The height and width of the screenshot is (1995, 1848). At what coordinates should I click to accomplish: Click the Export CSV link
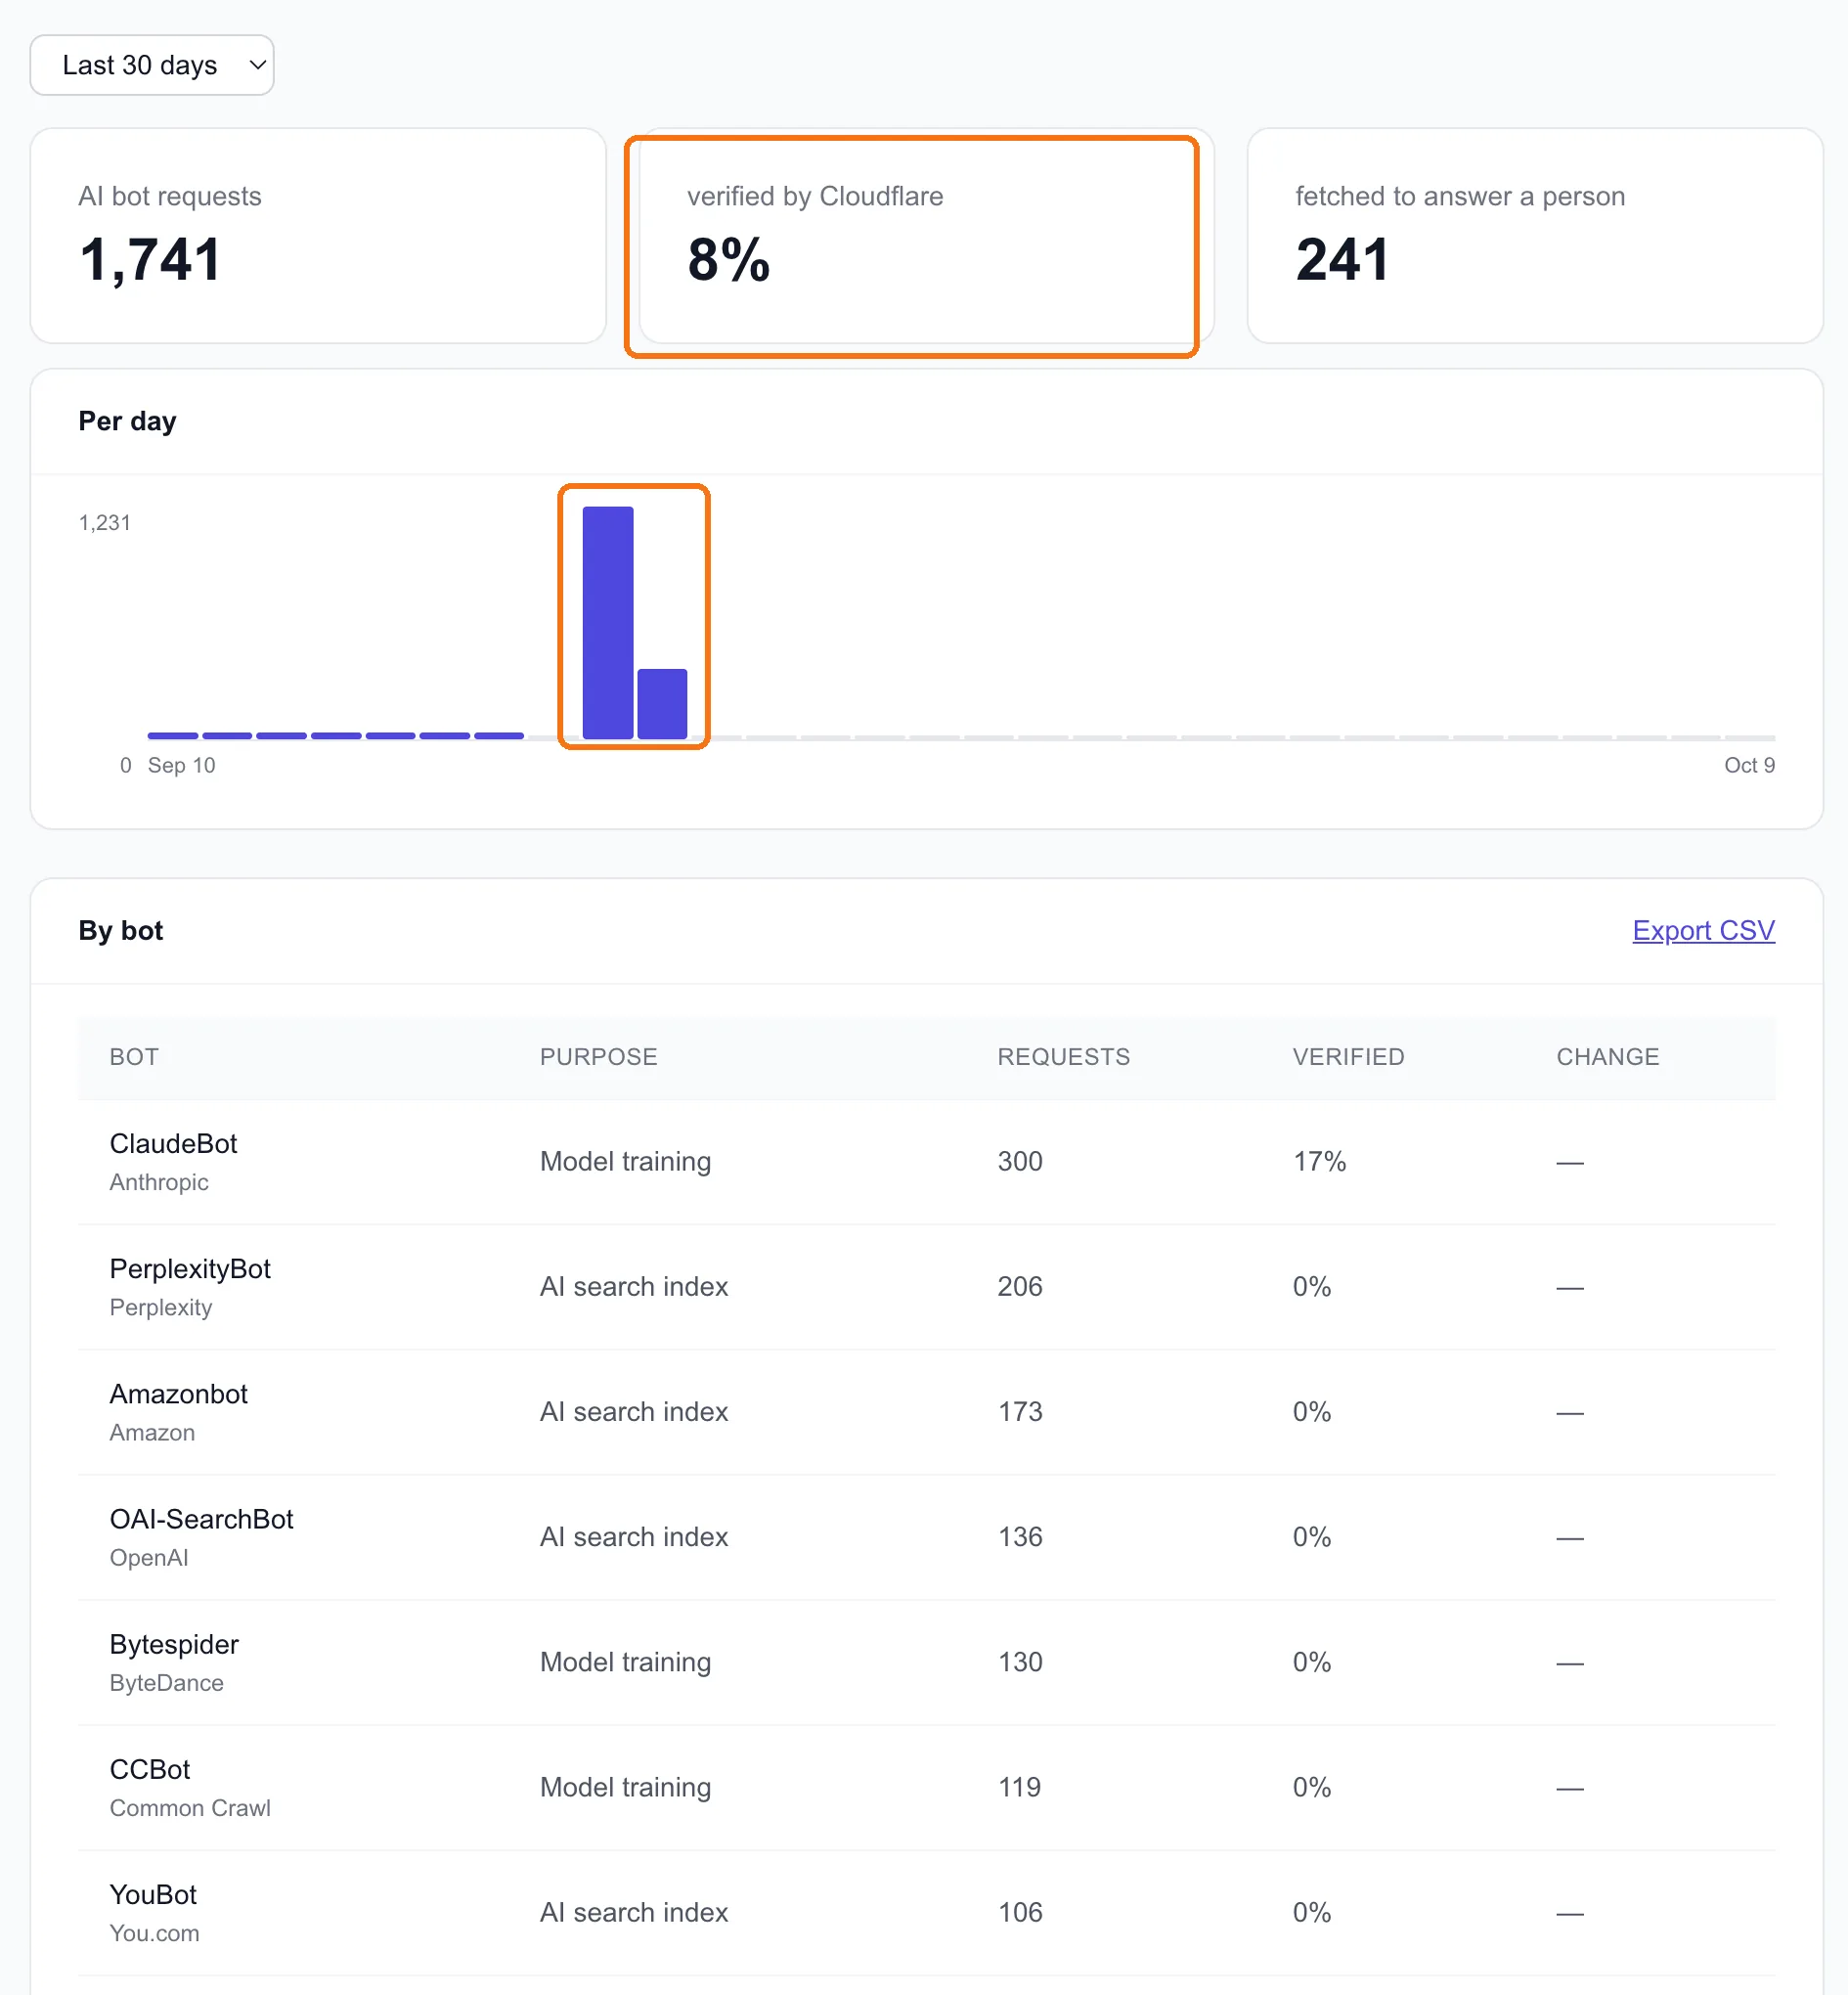(x=1703, y=930)
